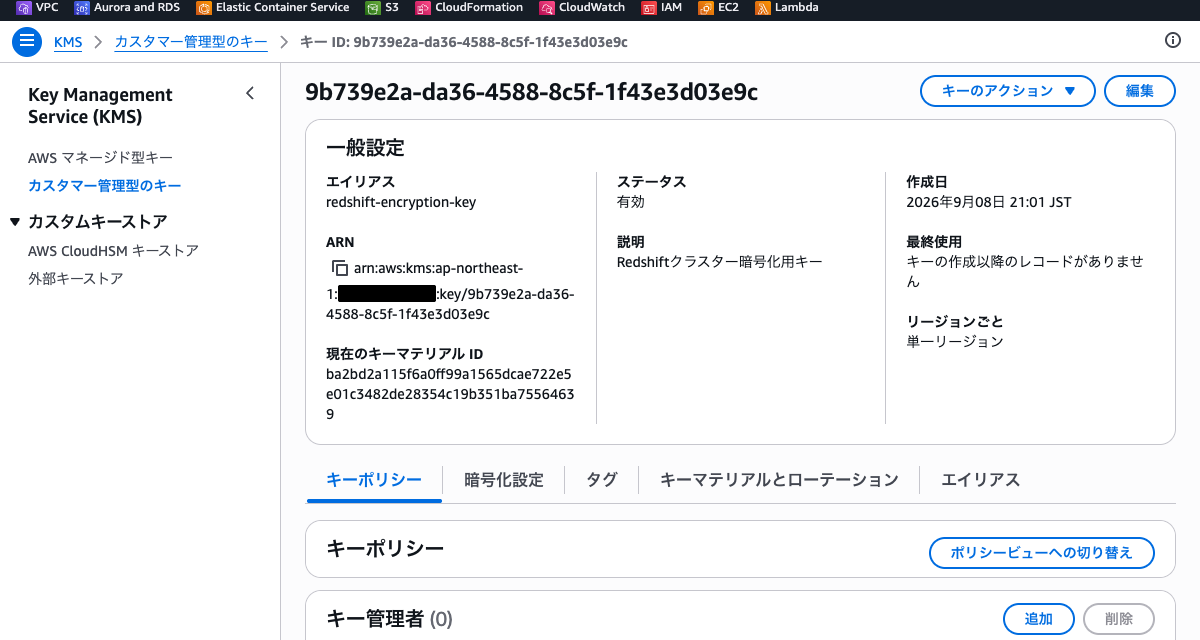
Task: Collapse the カスタムキーストア section
Action: 15,222
